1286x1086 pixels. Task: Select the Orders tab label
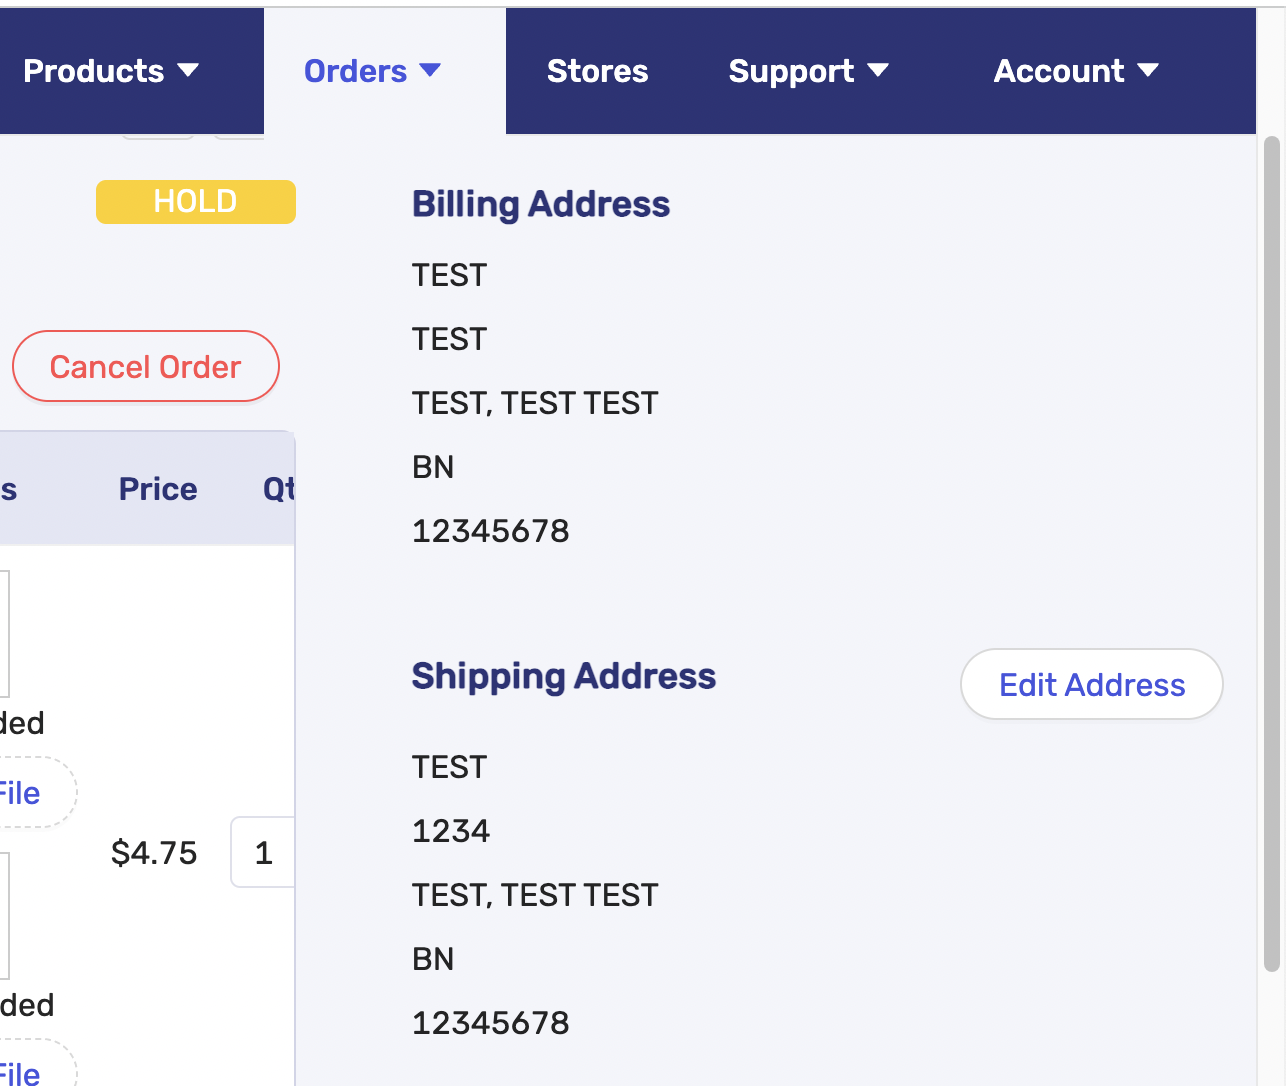click(355, 71)
